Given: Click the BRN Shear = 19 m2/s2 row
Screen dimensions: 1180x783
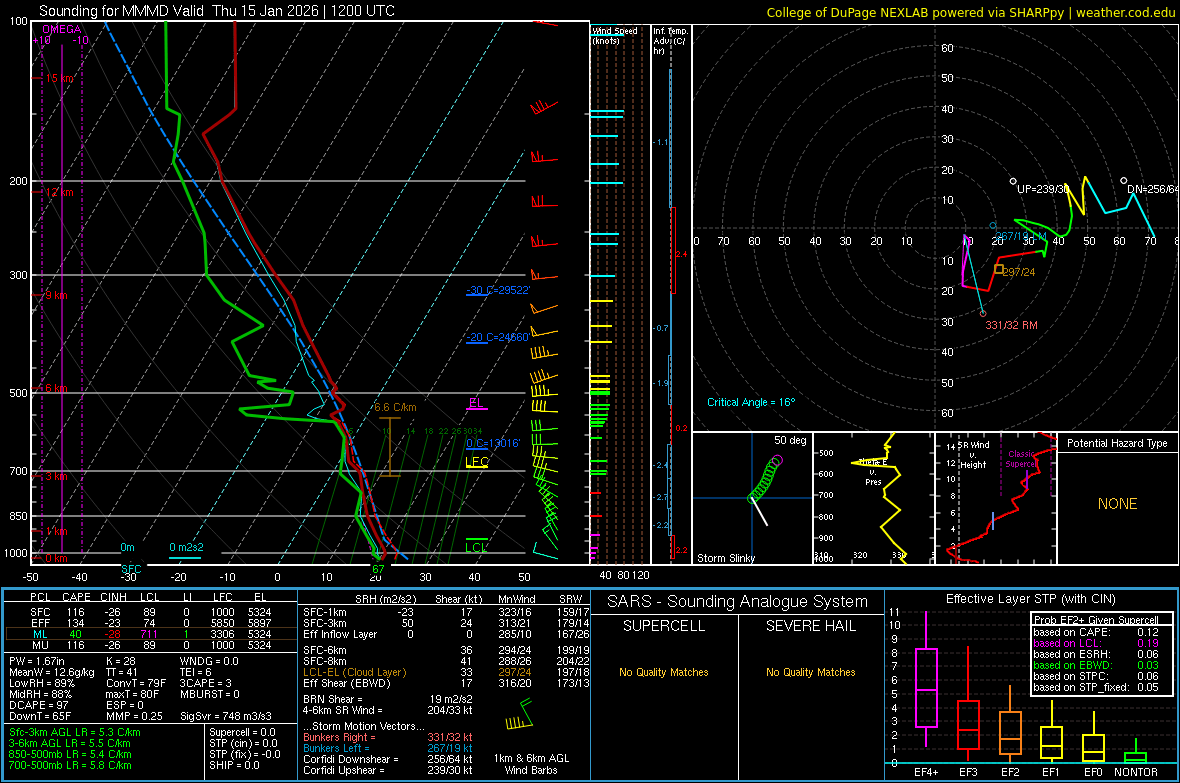Looking at the screenshot, I should click(x=388, y=699).
